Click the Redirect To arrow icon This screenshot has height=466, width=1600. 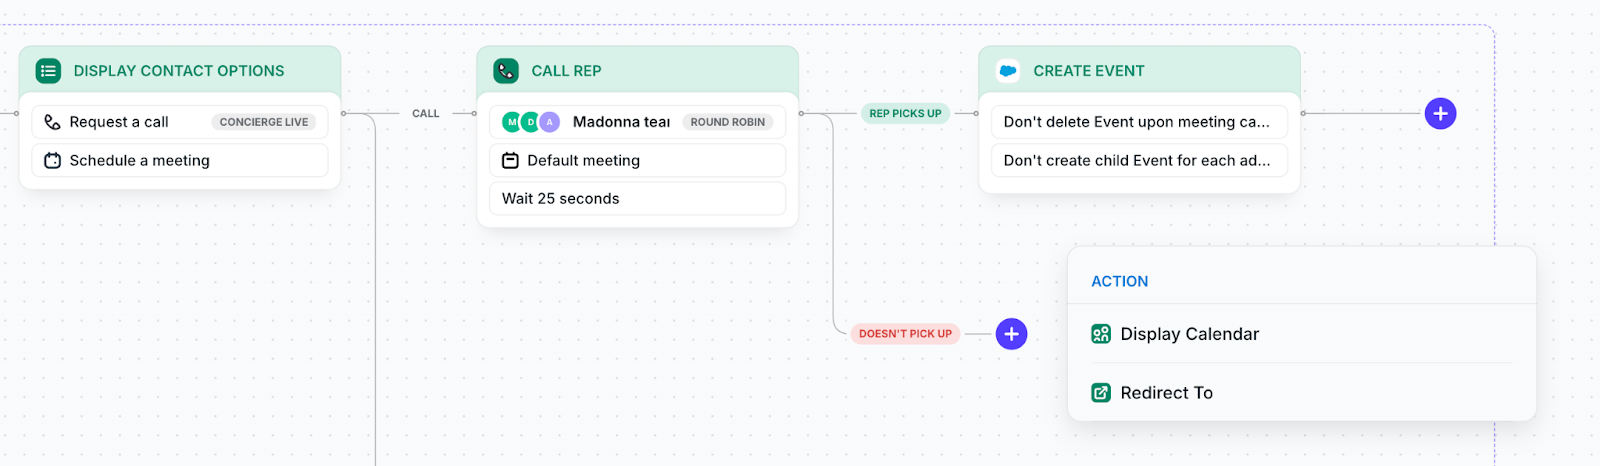tap(1101, 393)
